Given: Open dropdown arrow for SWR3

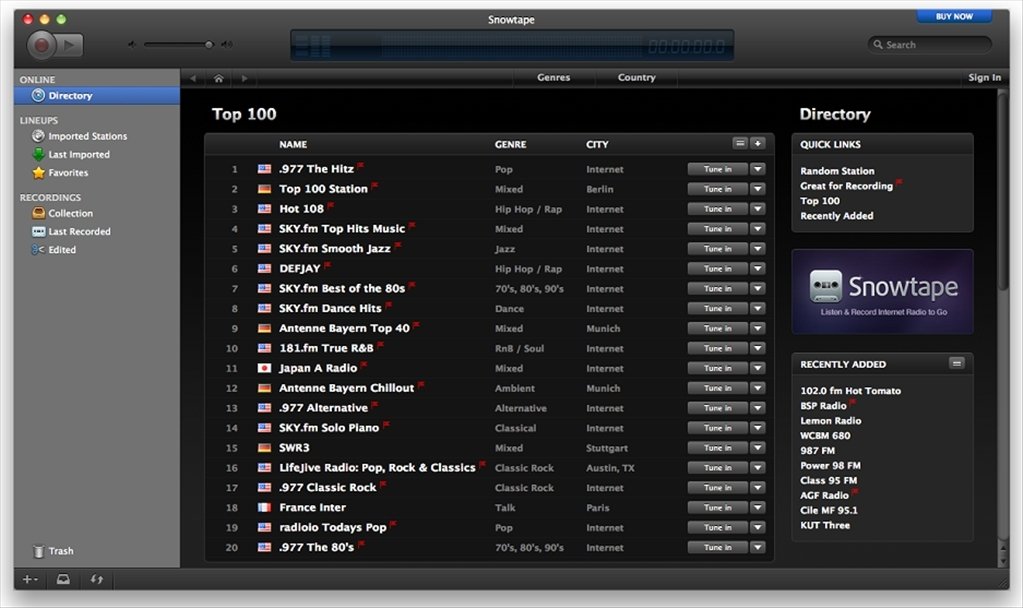Looking at the screenshot, I should coord(757,448).
